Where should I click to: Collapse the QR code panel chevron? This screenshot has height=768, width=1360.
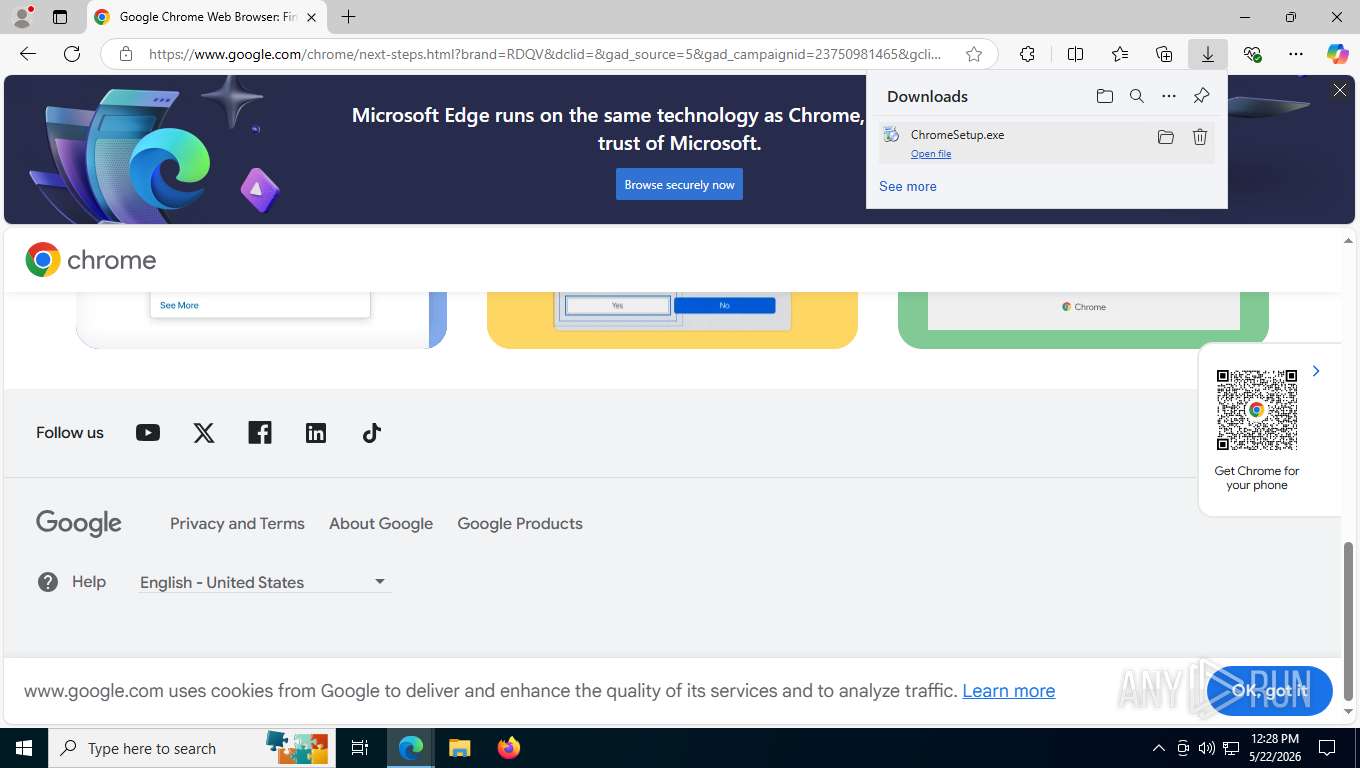click(1316, 371)
